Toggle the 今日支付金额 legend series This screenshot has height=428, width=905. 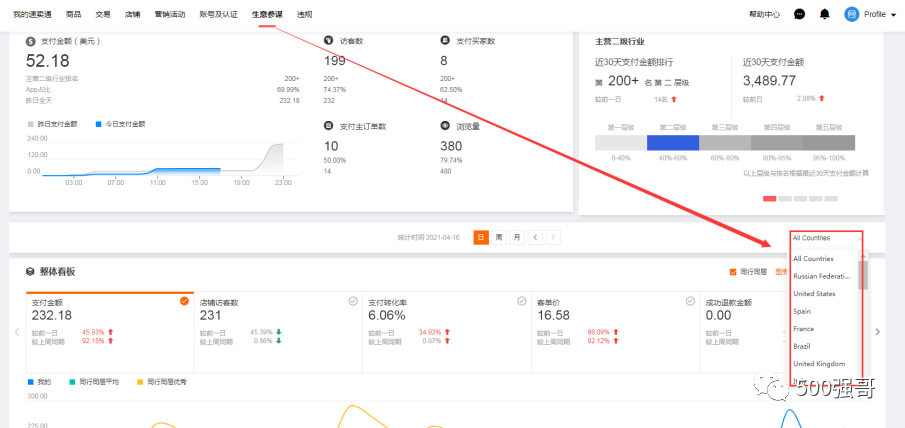(121, 124)
